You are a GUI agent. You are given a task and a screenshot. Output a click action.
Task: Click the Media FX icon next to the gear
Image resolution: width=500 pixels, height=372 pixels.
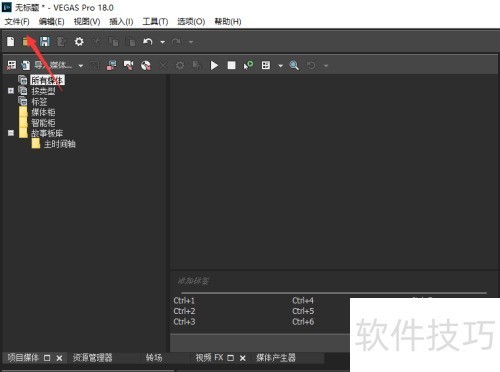point(197,65)
